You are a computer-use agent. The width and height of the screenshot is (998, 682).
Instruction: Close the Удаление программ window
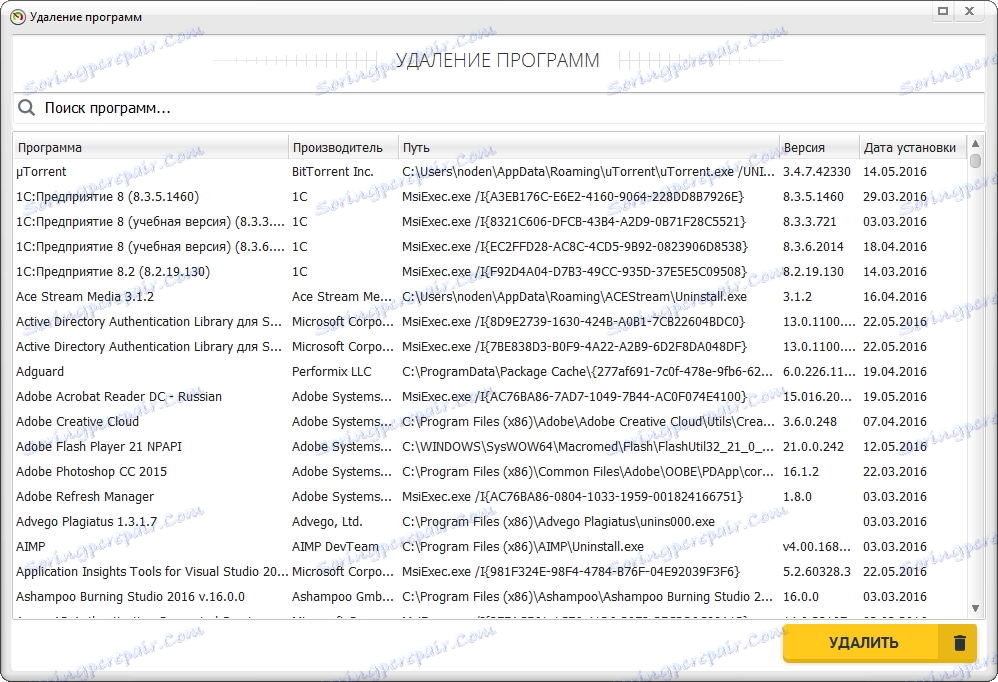click(969, 11)
